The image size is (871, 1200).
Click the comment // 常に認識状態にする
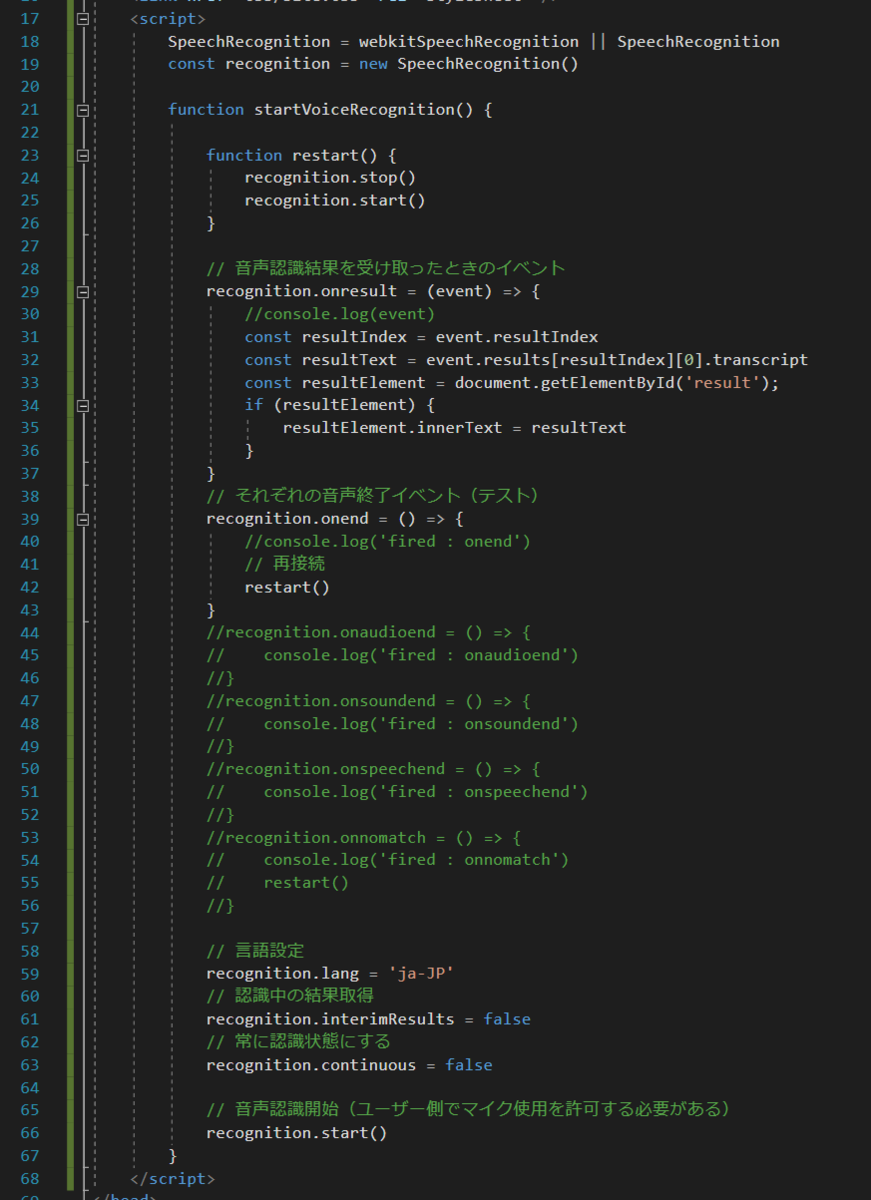(298, 1041)
